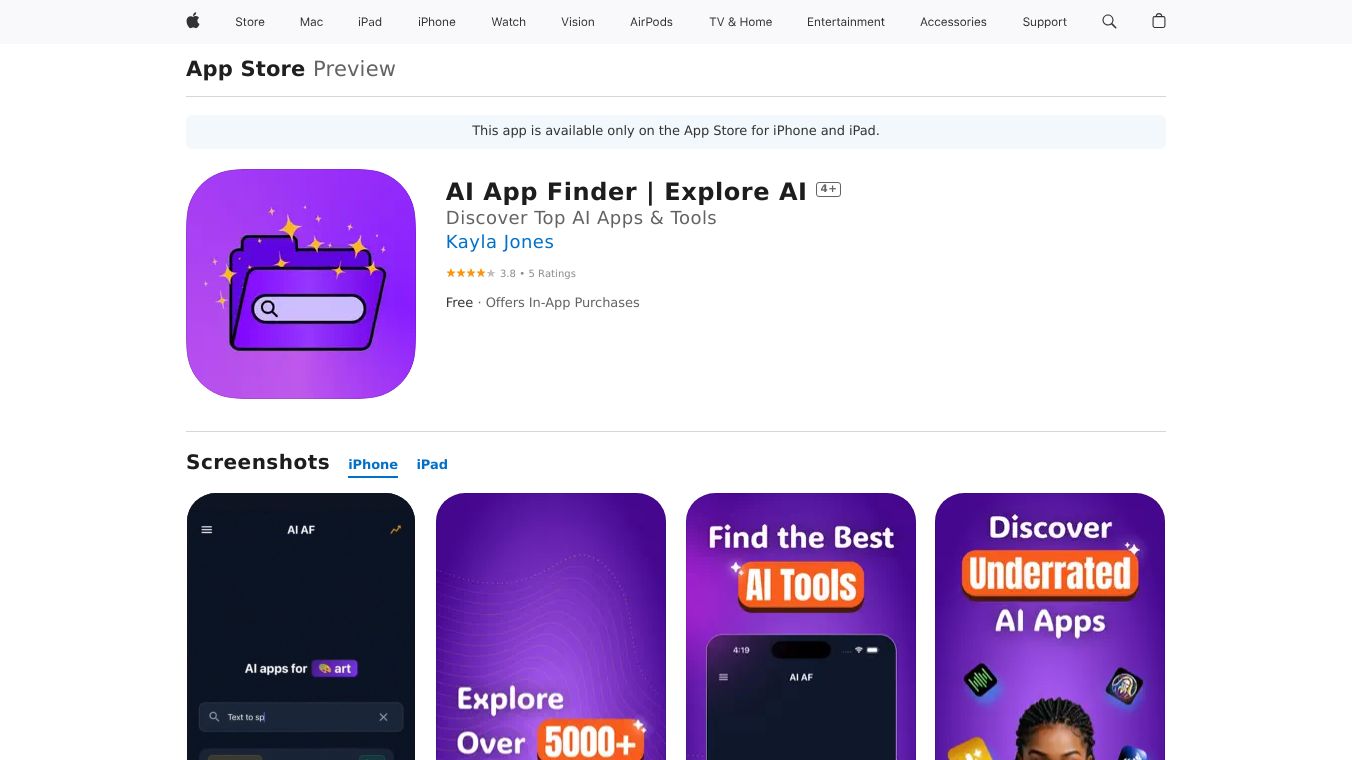Open the iPhone navigation item
This screenshot has width=1352, height=760.
437,22
